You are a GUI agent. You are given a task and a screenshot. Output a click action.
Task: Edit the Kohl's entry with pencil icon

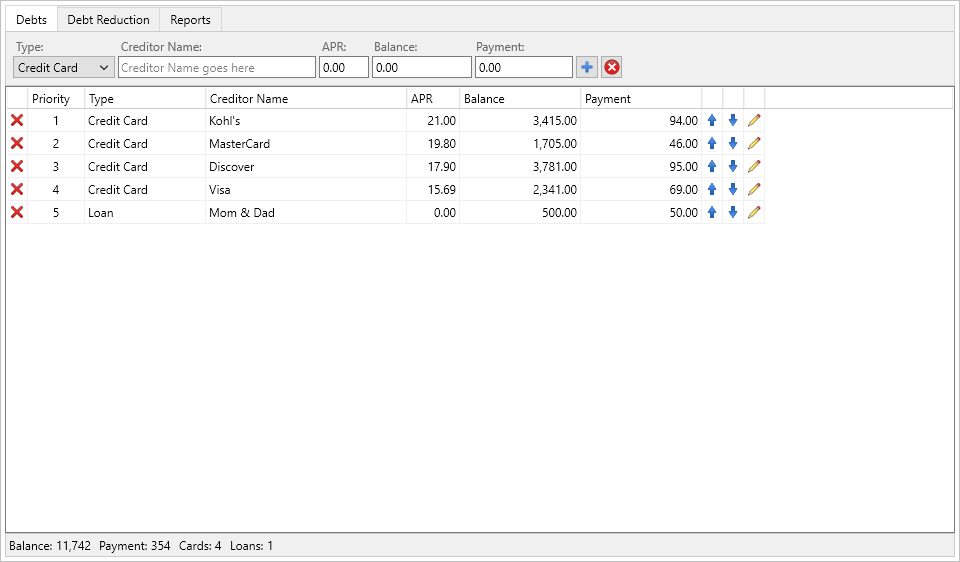point(754,121)
